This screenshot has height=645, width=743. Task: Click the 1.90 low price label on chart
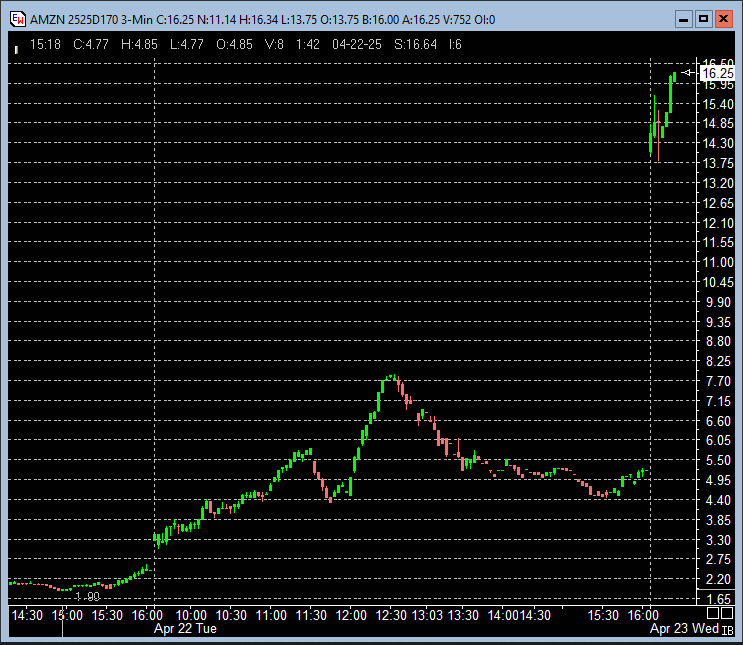(88, 597)
